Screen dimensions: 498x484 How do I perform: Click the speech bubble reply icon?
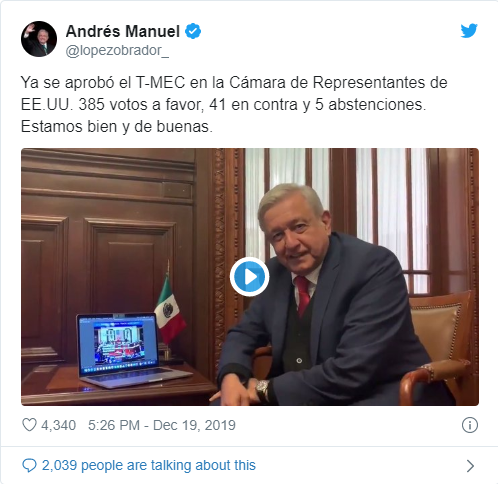point(29,465)
